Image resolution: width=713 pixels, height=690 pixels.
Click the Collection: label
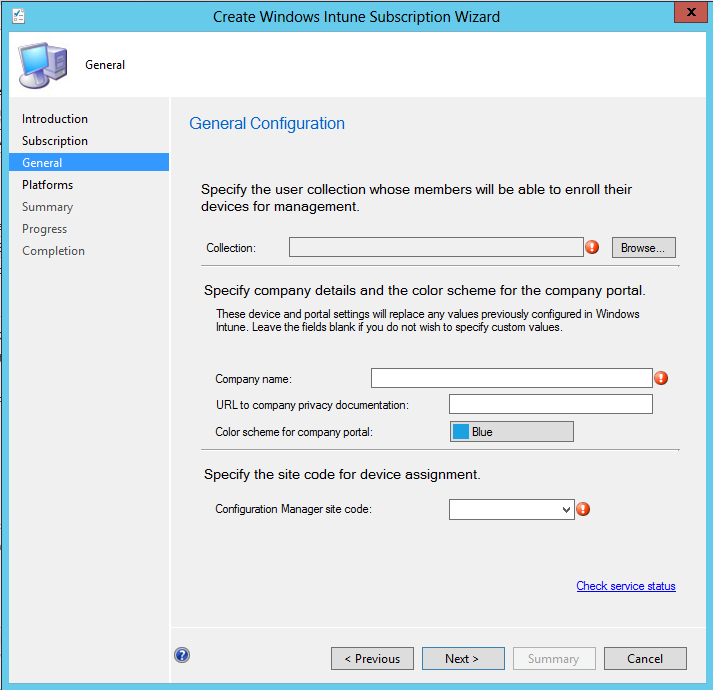tap(231, 248)
